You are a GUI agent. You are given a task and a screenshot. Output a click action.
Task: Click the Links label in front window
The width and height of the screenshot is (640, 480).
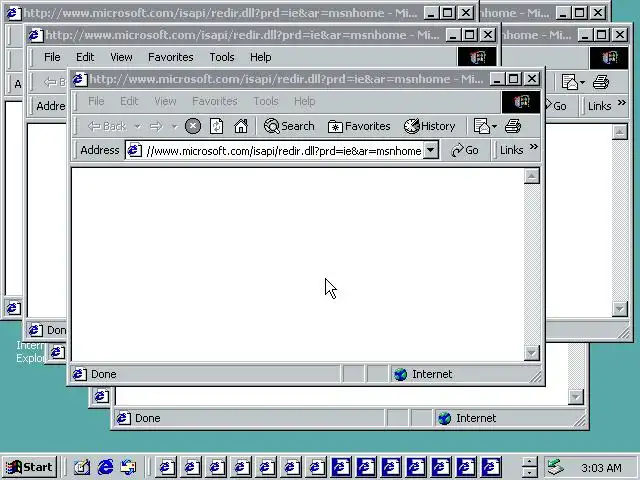tap(511, 150)
